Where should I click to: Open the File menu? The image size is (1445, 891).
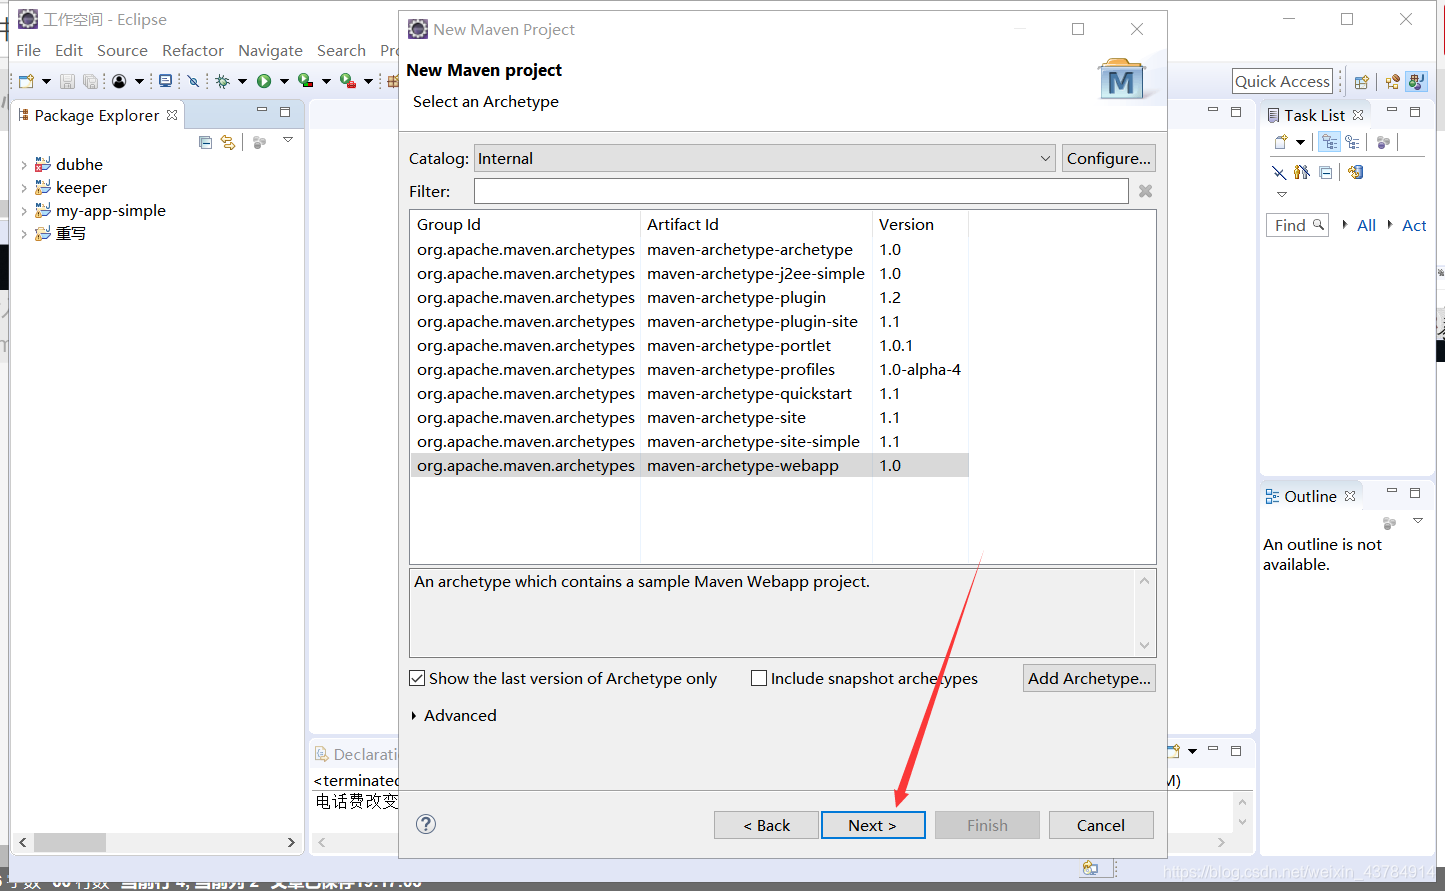pyautogui.click(x=28, y=50)
